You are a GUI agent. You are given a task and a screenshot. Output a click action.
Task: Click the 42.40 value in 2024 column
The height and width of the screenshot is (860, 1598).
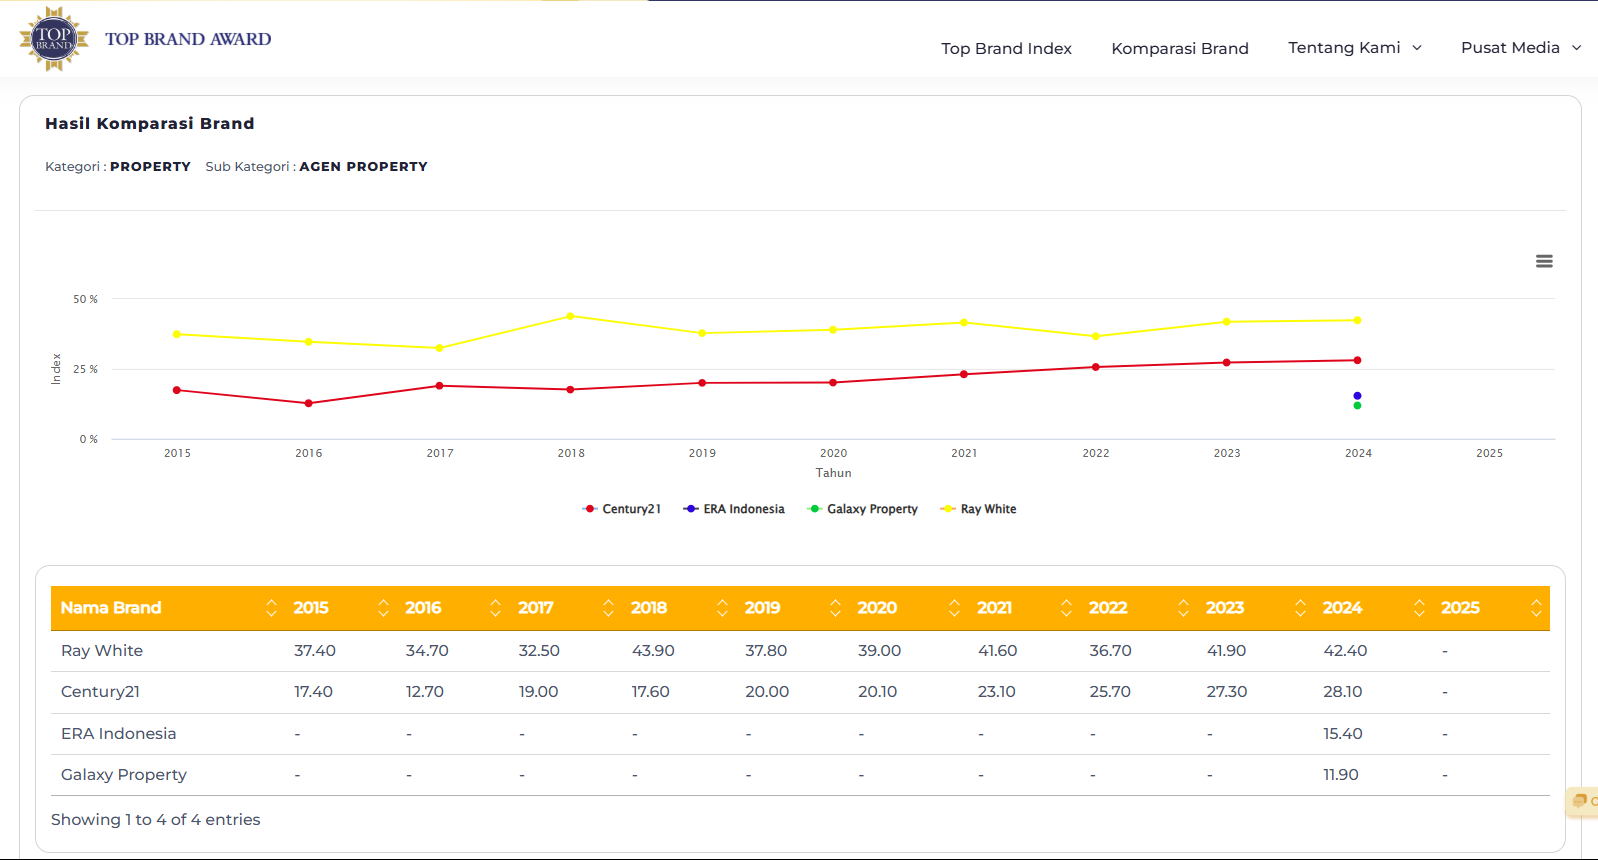pyautogui.click(x=1345, y=651)
